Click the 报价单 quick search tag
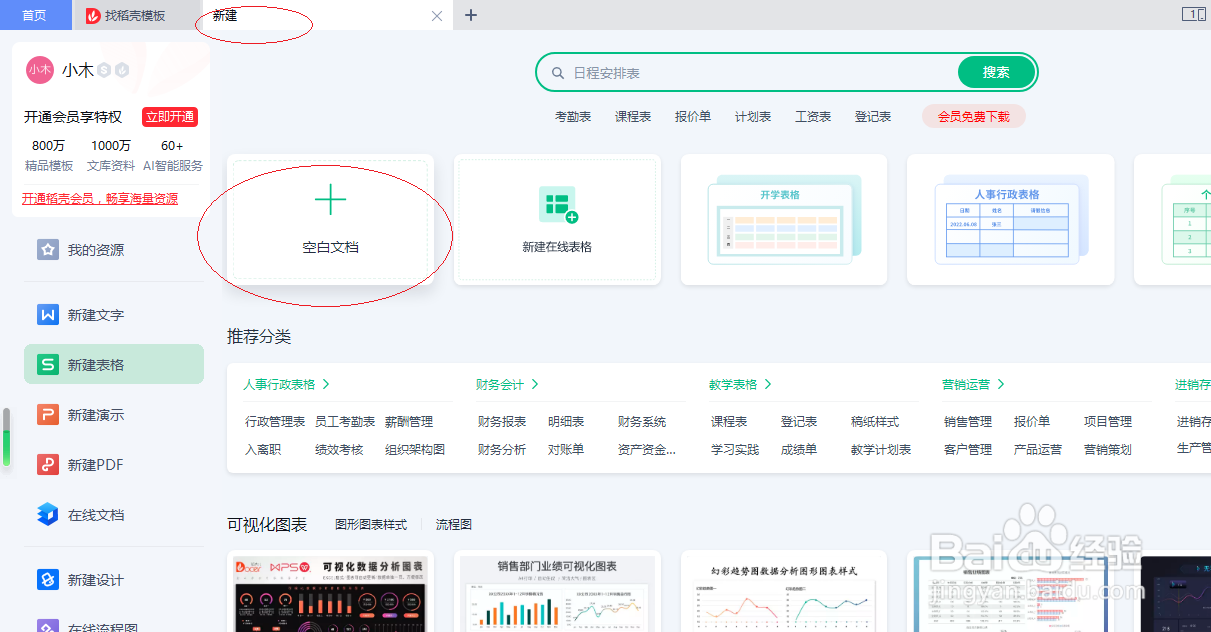Image resolution: width=1211 pixels, height=632 pixels. [693, 117]
